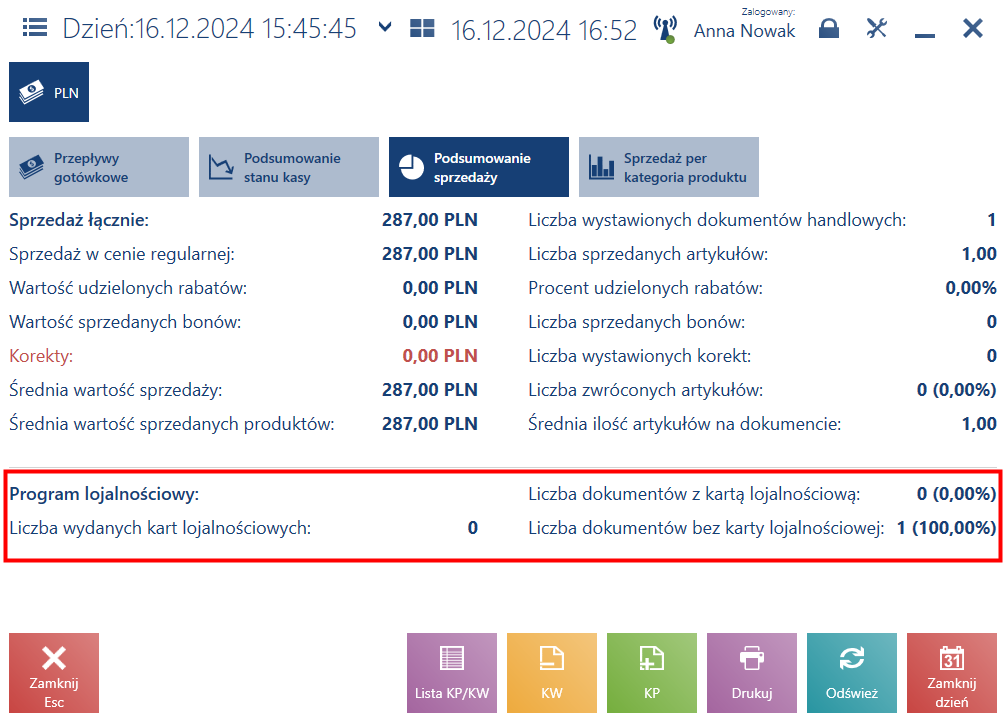The height and width of the screenshot is (723, 1005).
Task: Select Podsumowanie sprzedaży tab
Action: point(479,167)
